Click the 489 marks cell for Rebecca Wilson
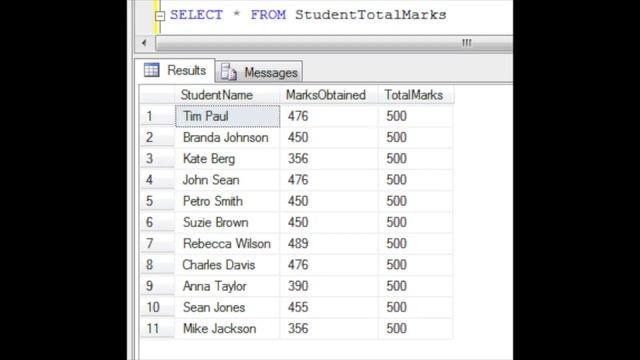This screenshot has height=360, width=640. pos(329,244)
